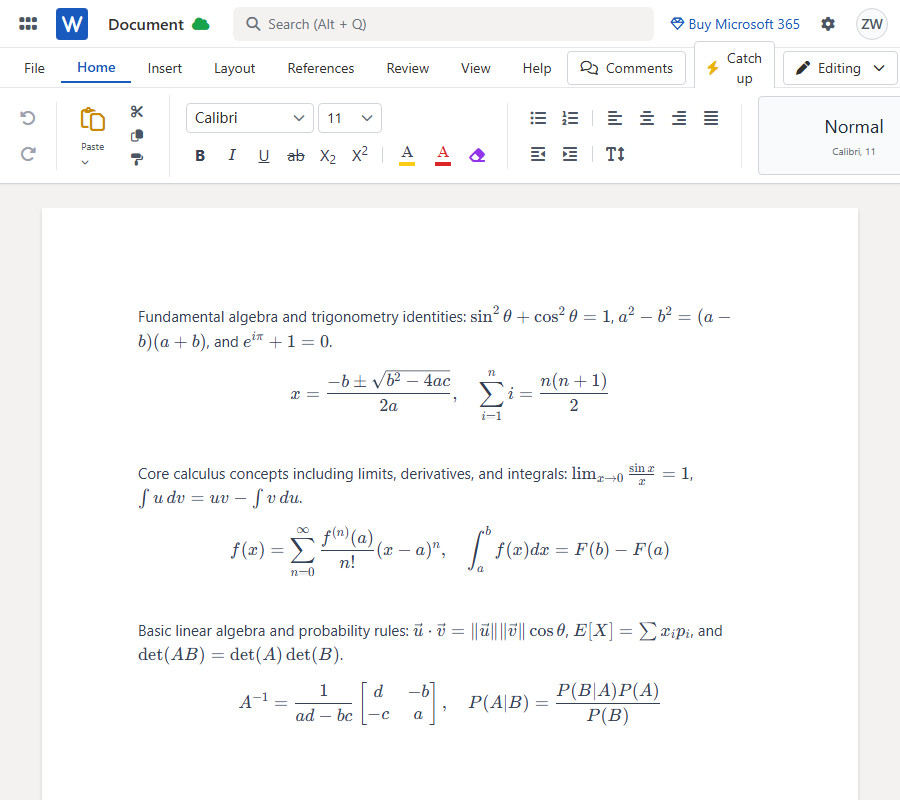Toggle subscript formatting
The width and height of the screenshot is (900, 800).
click(328, 156)
